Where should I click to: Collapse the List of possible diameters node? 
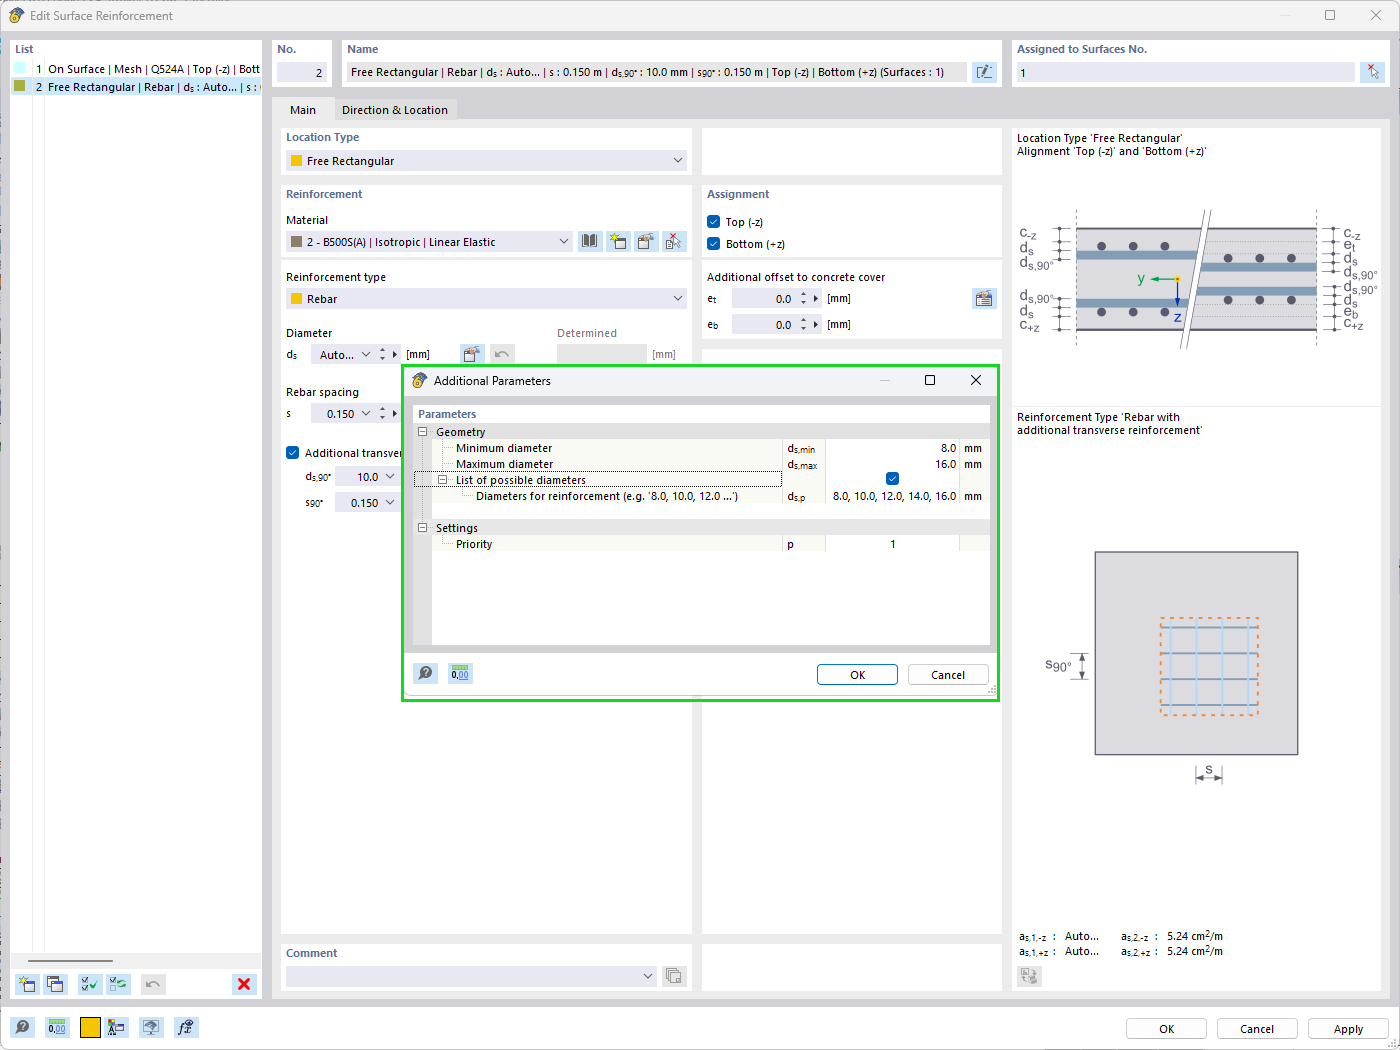click(x=442, y=480)
